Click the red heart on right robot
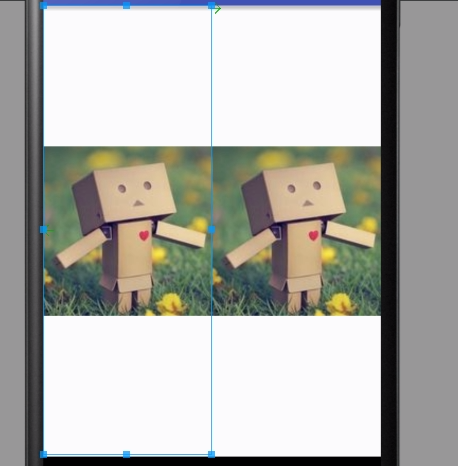The width and height of the screenshot is (458, 466). coord(313,236)
